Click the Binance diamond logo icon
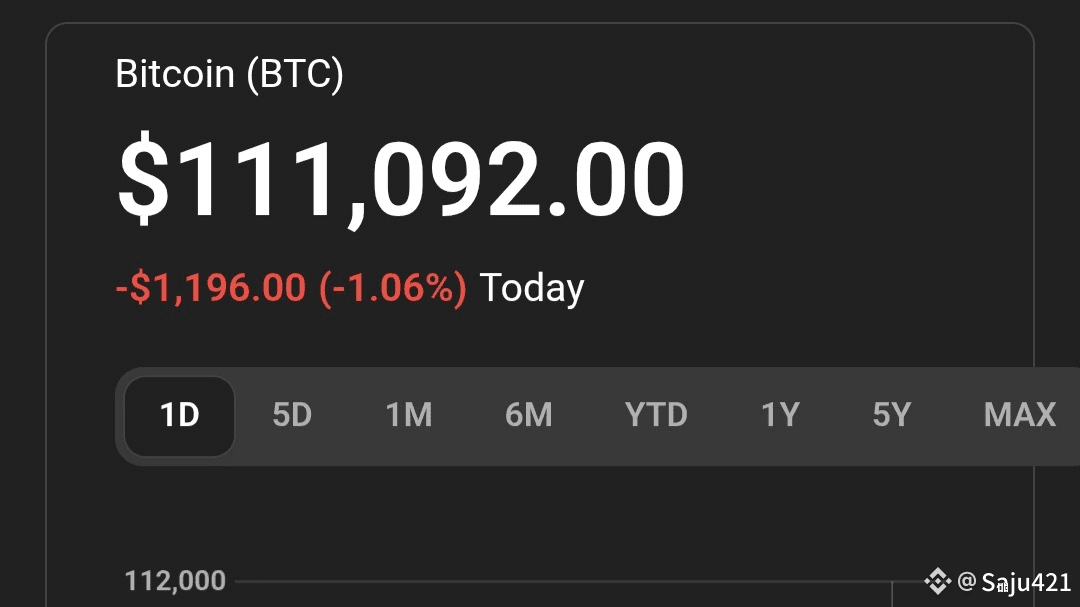The height and width of the screenshot is (607, 1080). tap(937, 581)
